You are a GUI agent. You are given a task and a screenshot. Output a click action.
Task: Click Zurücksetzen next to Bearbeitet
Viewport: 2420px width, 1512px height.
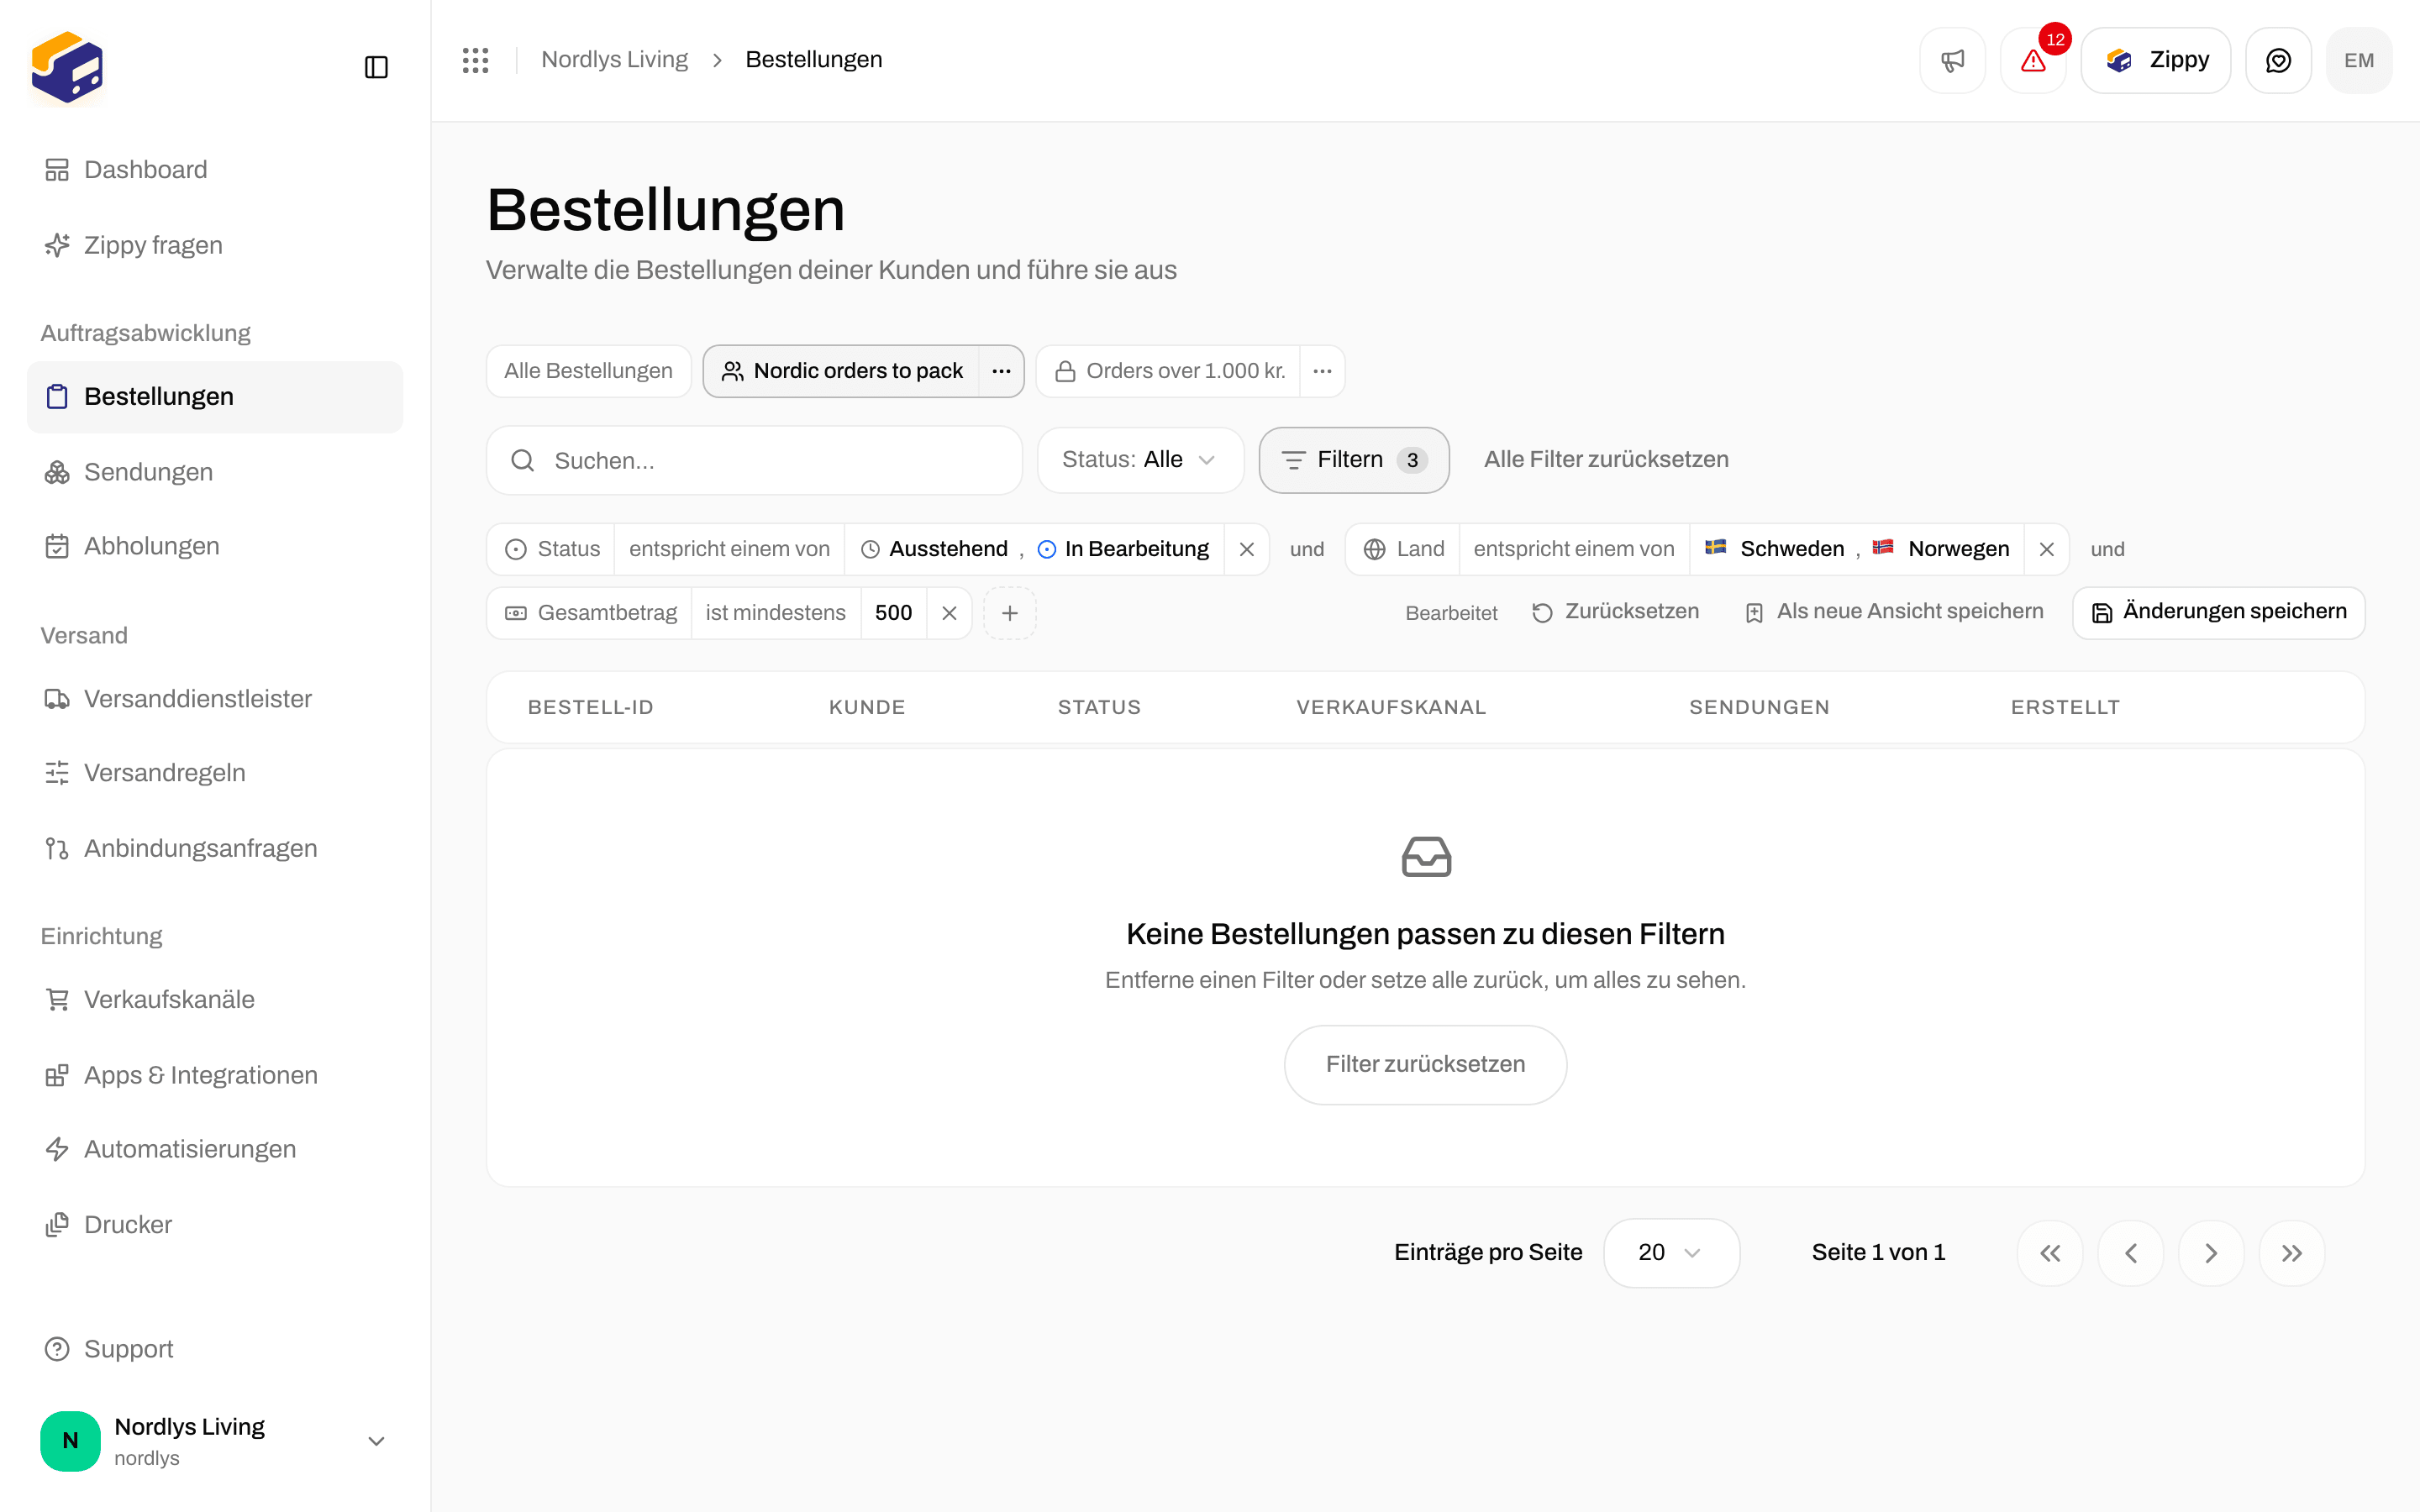click(1615, 612)
